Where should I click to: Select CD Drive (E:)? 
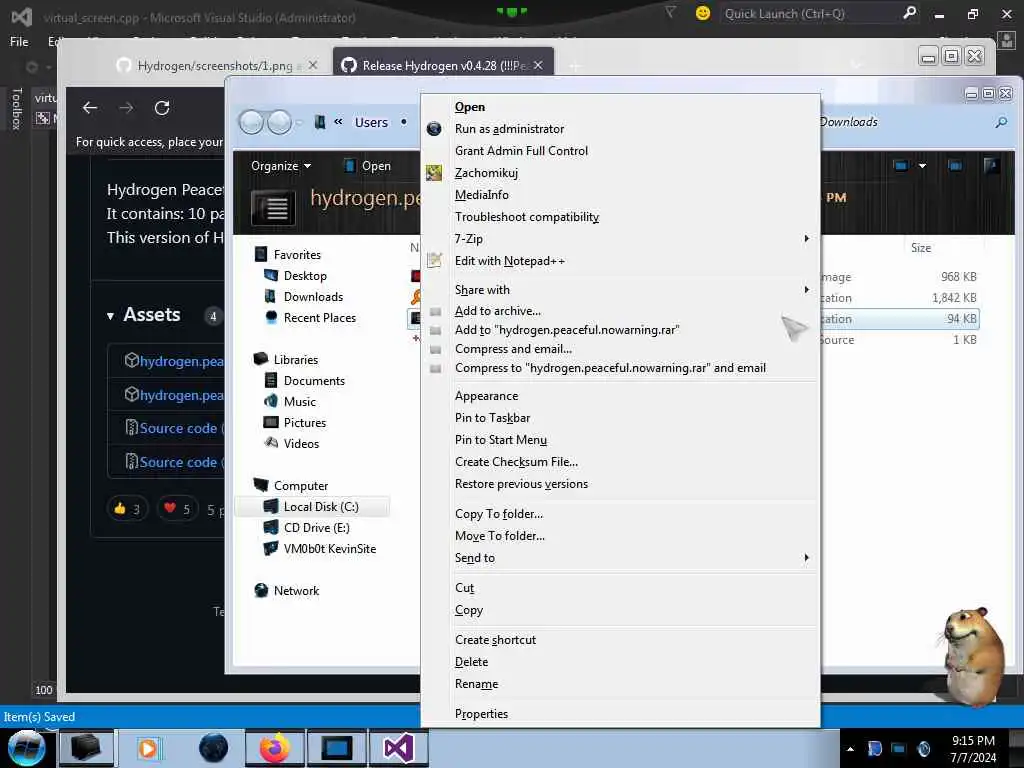[x=316, y=528]
